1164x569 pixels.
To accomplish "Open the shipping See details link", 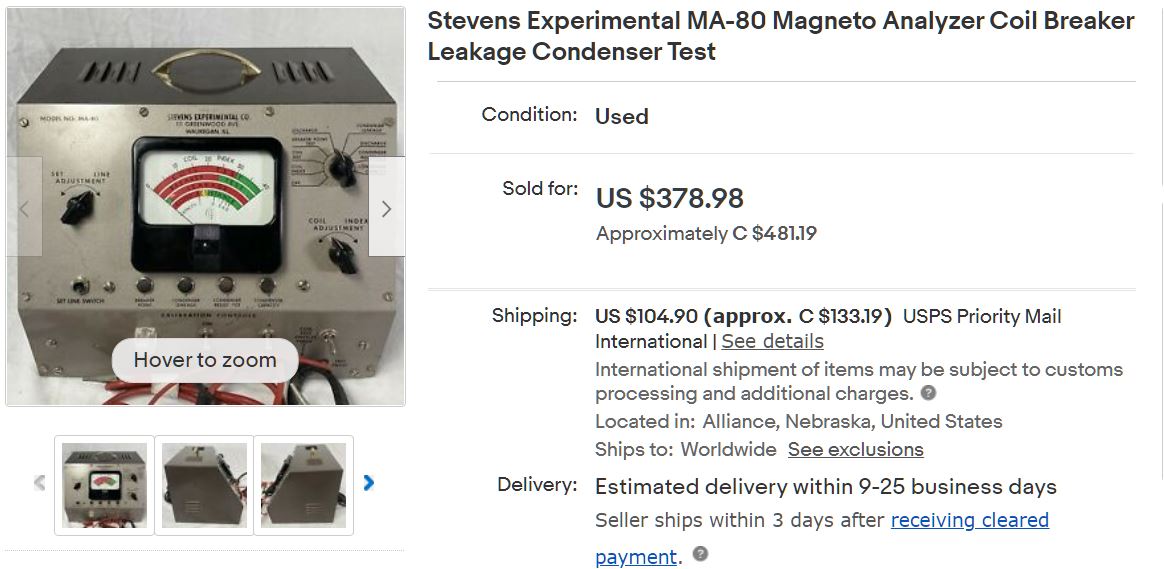I will pyautogui.click(x=773, y=341).
